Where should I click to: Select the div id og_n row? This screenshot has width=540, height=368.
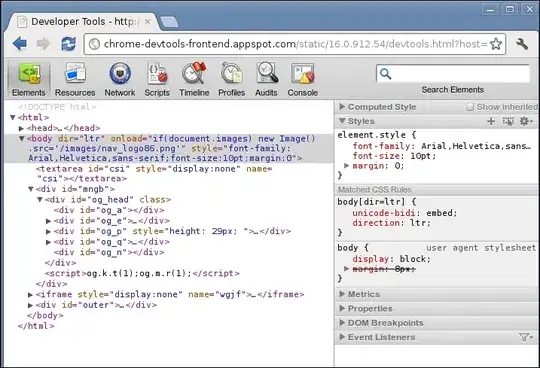(109, 252)
